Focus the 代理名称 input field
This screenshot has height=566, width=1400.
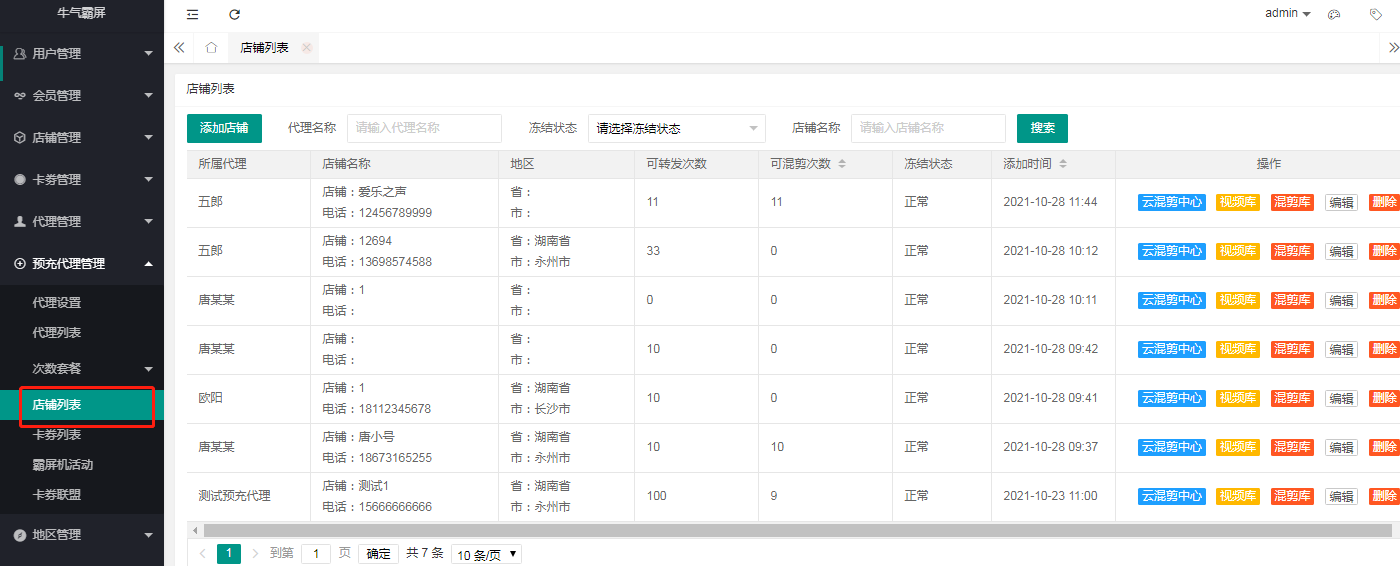(x=424, y=128)
